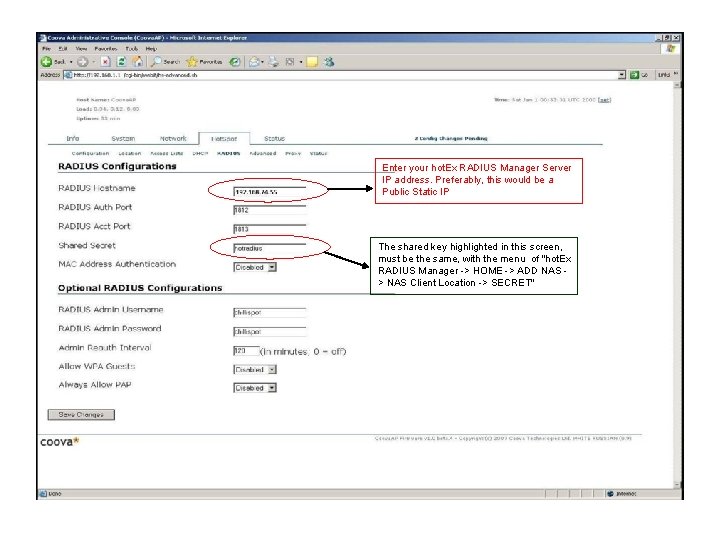This screenshot has width=720, height=540.
Task: Open the Access Lists sub-tab
Action: (167, 153)
